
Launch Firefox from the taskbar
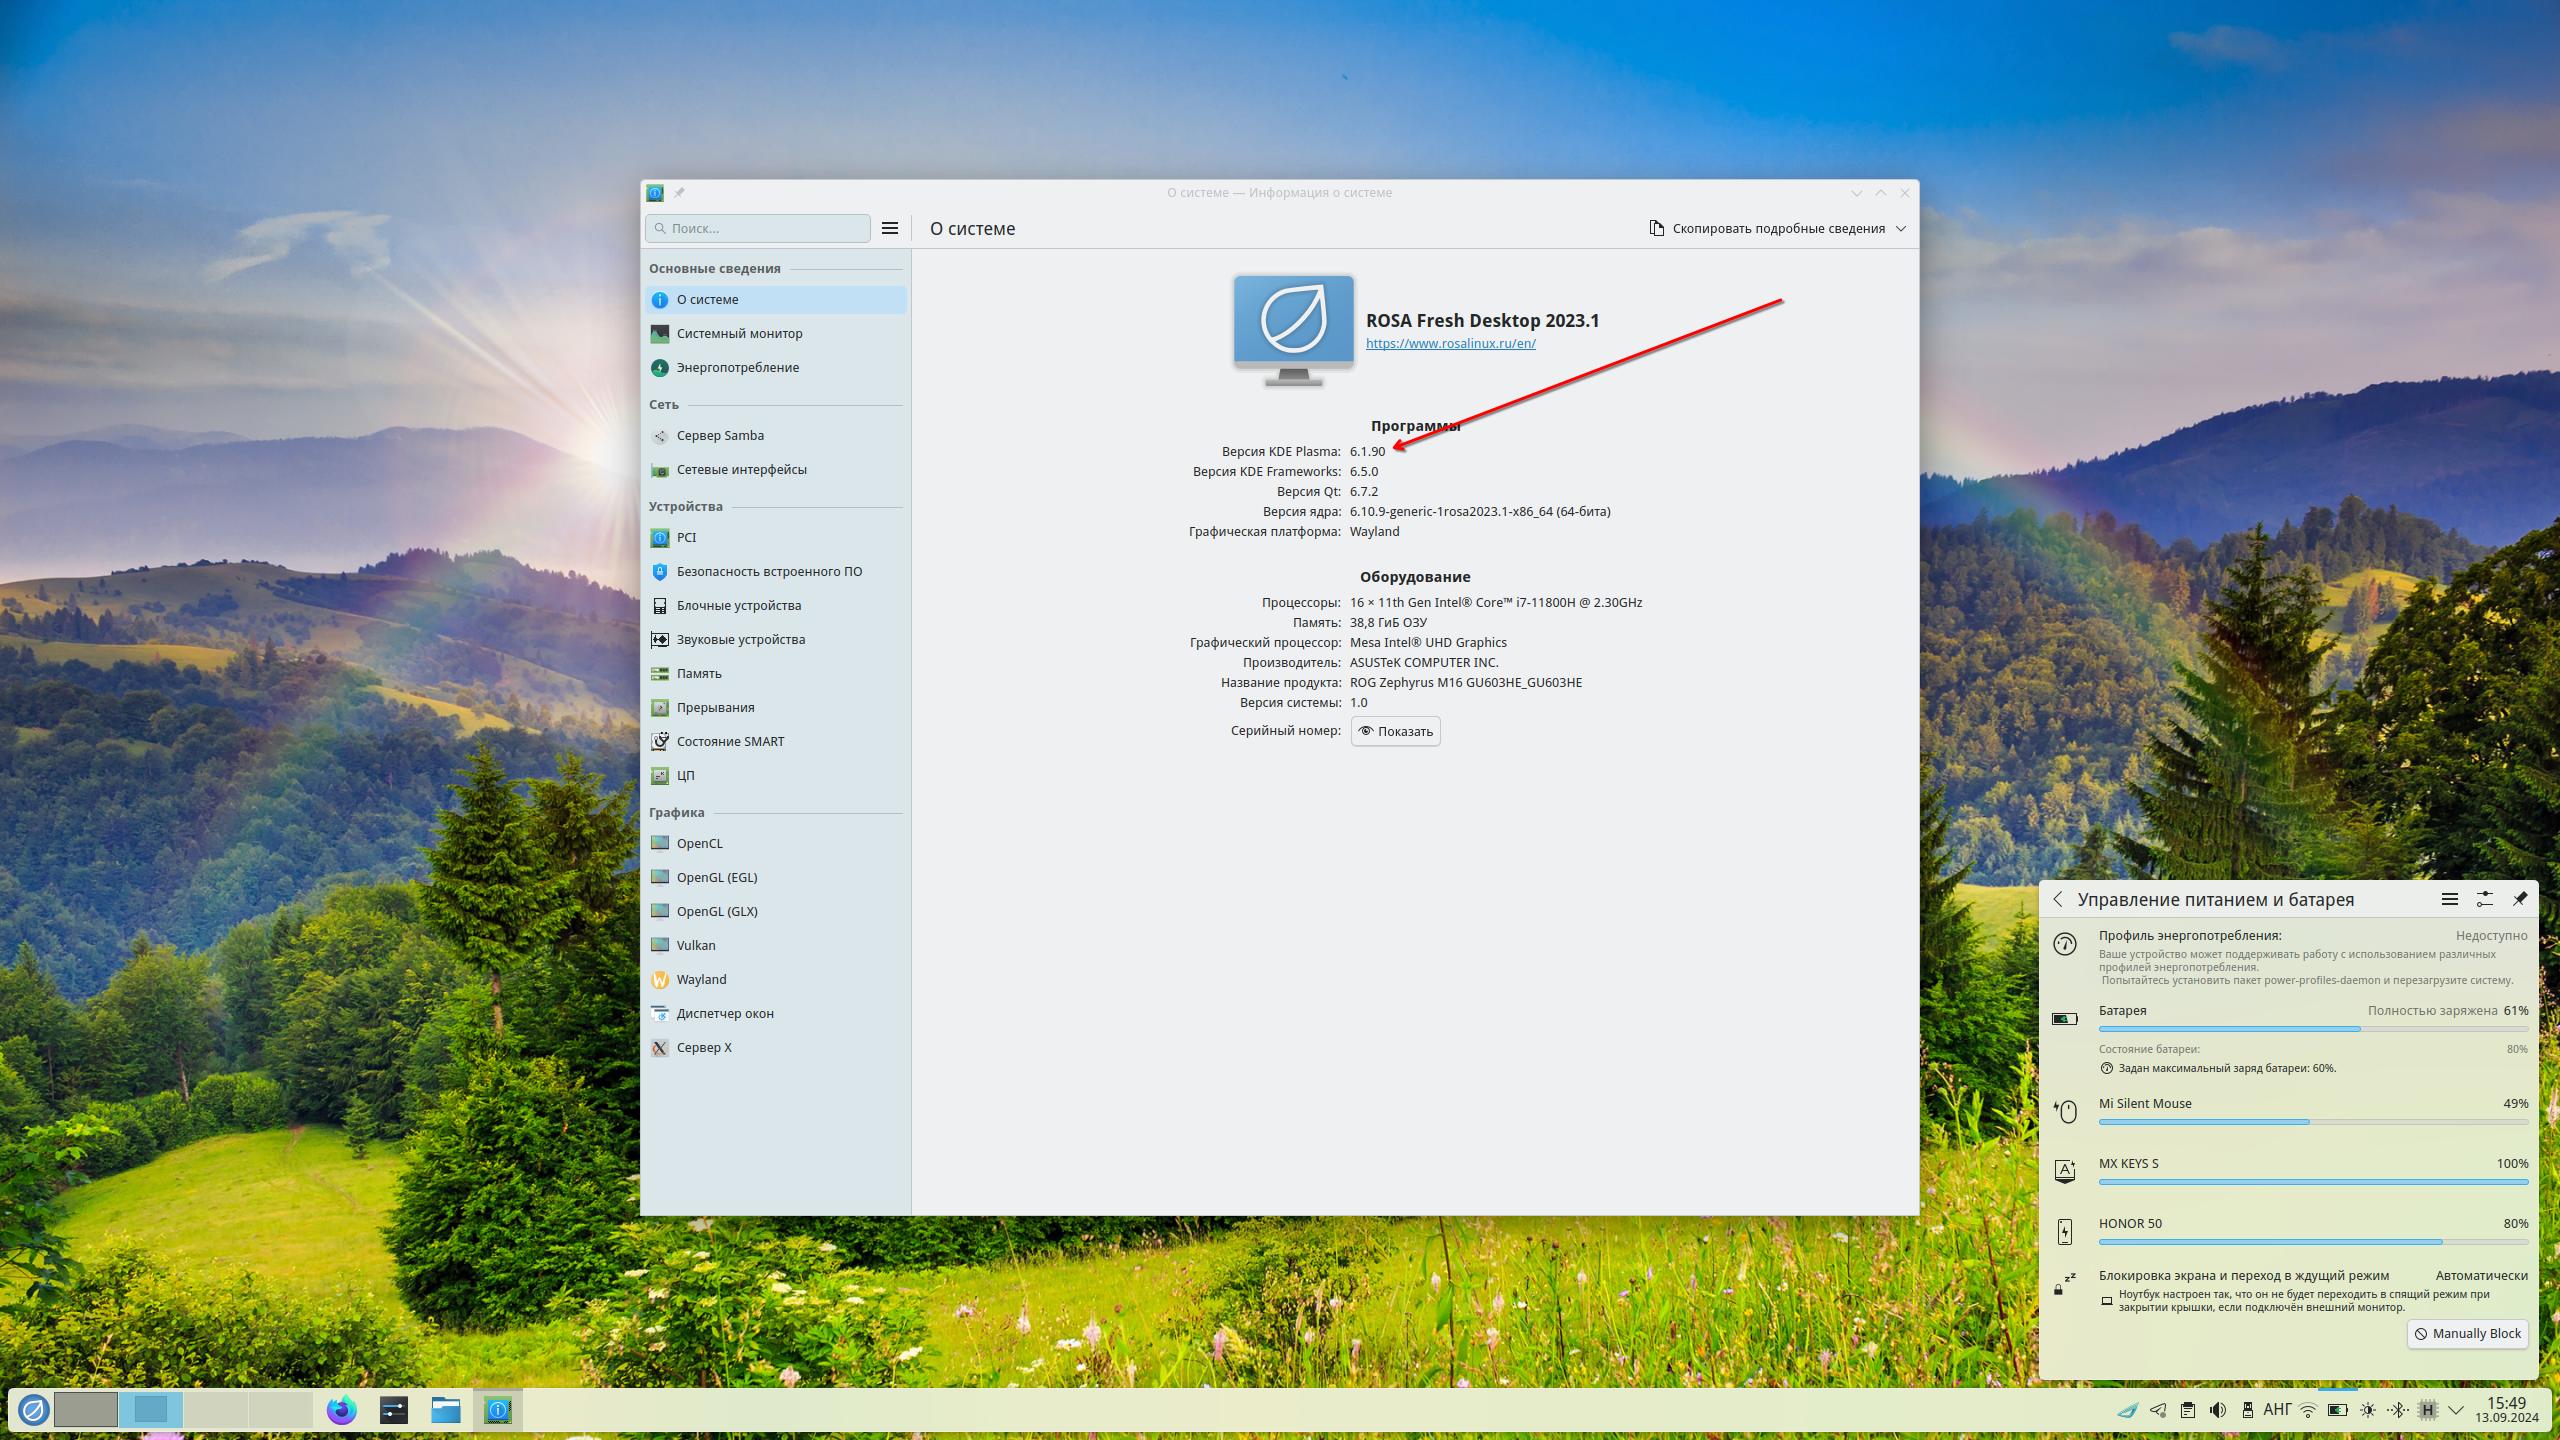(341, 1410)
